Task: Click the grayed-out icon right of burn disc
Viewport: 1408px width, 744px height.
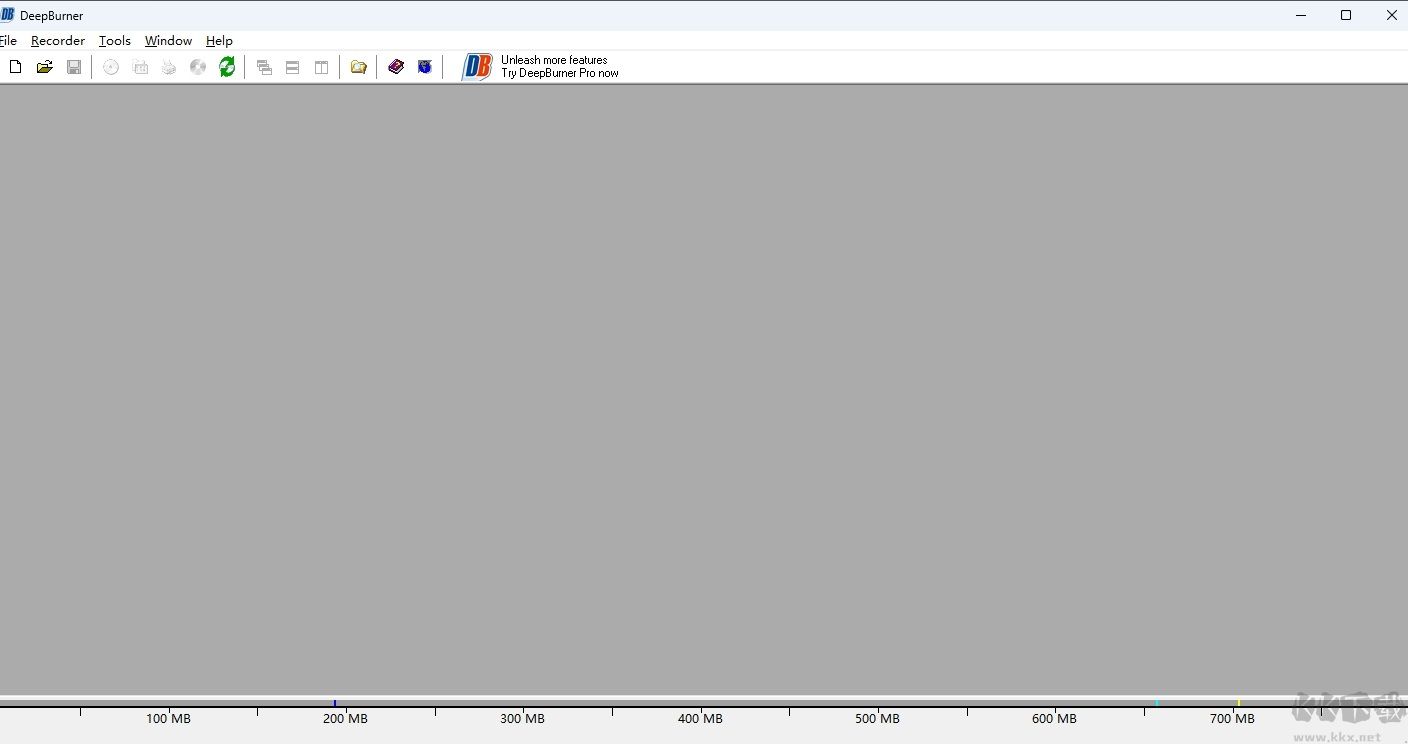Action: (140, 67)
